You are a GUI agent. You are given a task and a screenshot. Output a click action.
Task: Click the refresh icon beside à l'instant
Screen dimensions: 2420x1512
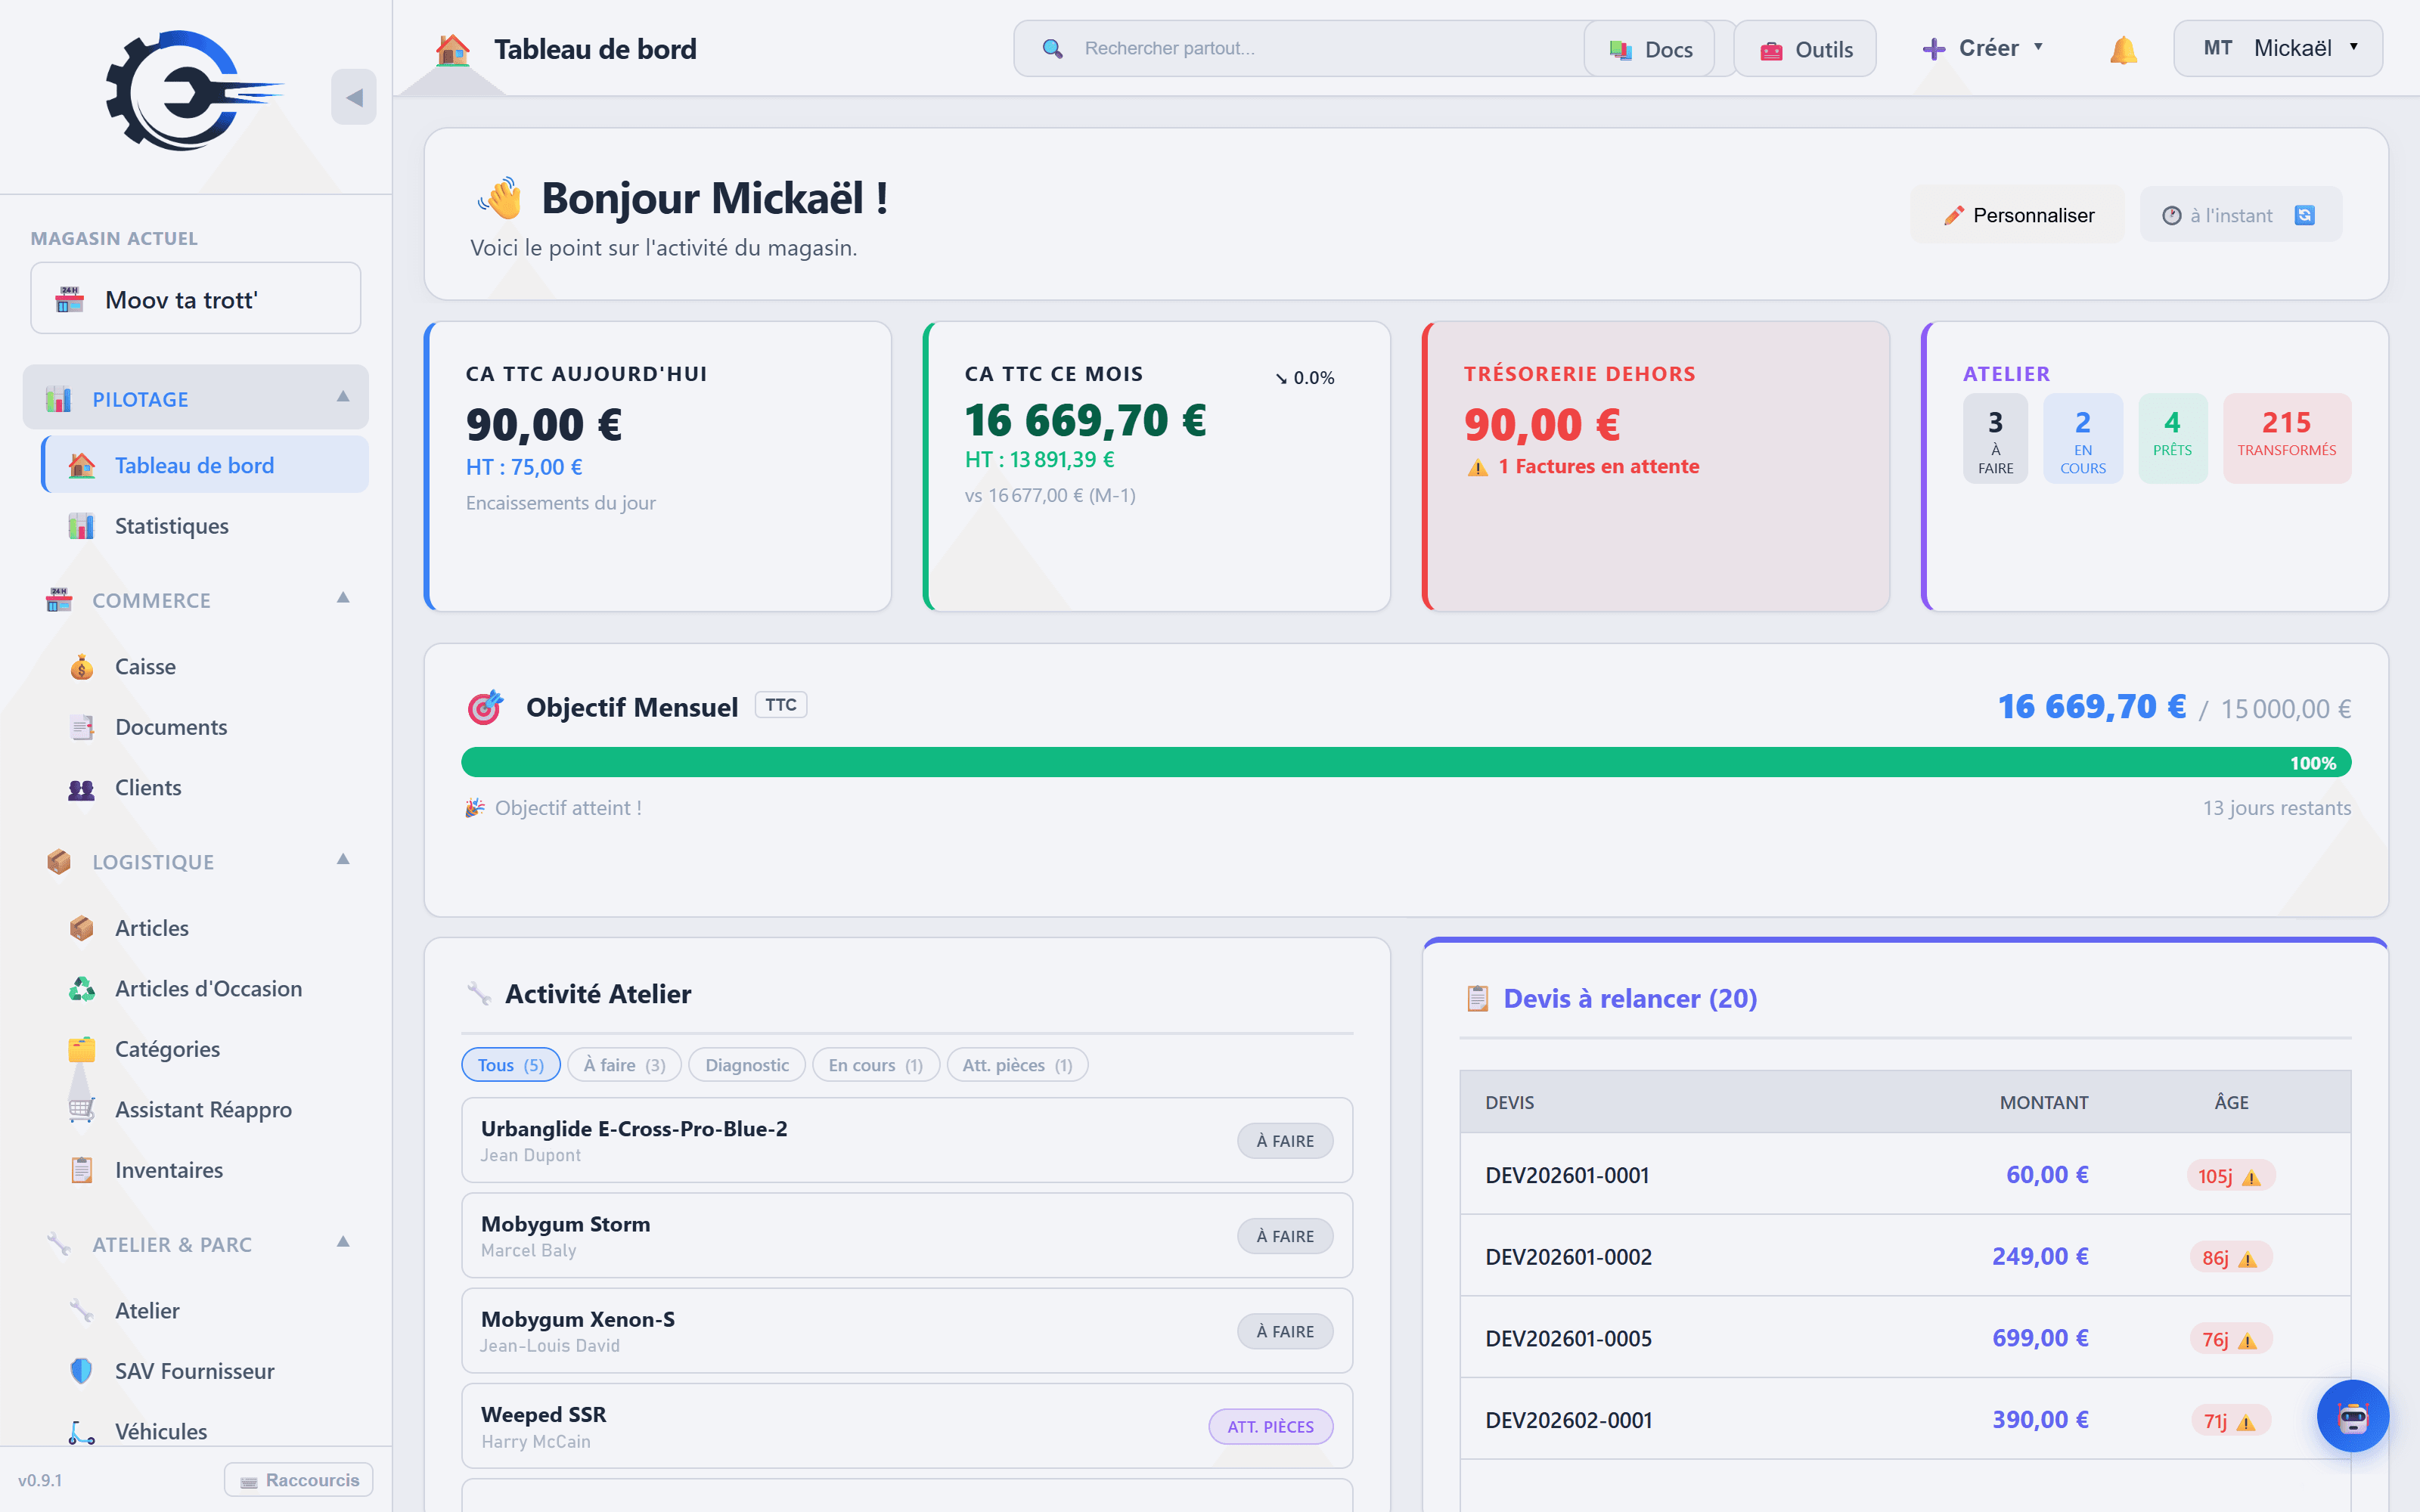tap(2305, 215)
